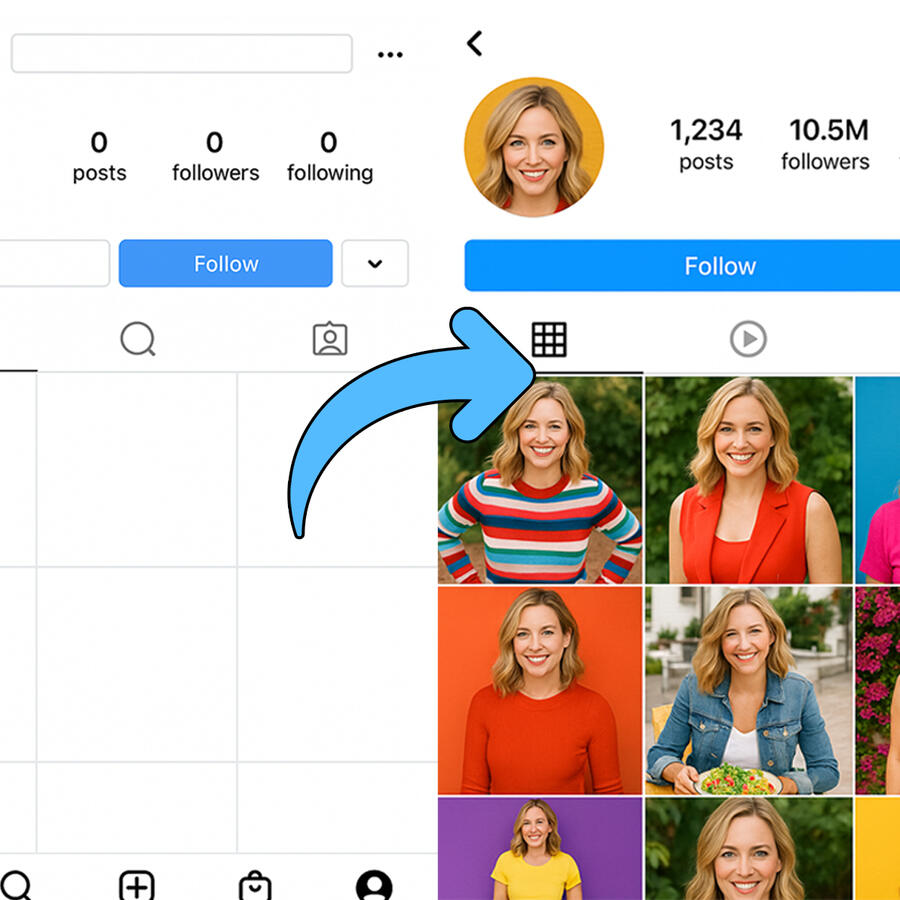
Task: Switch to the reels play tab
Action: pos(748,339)
